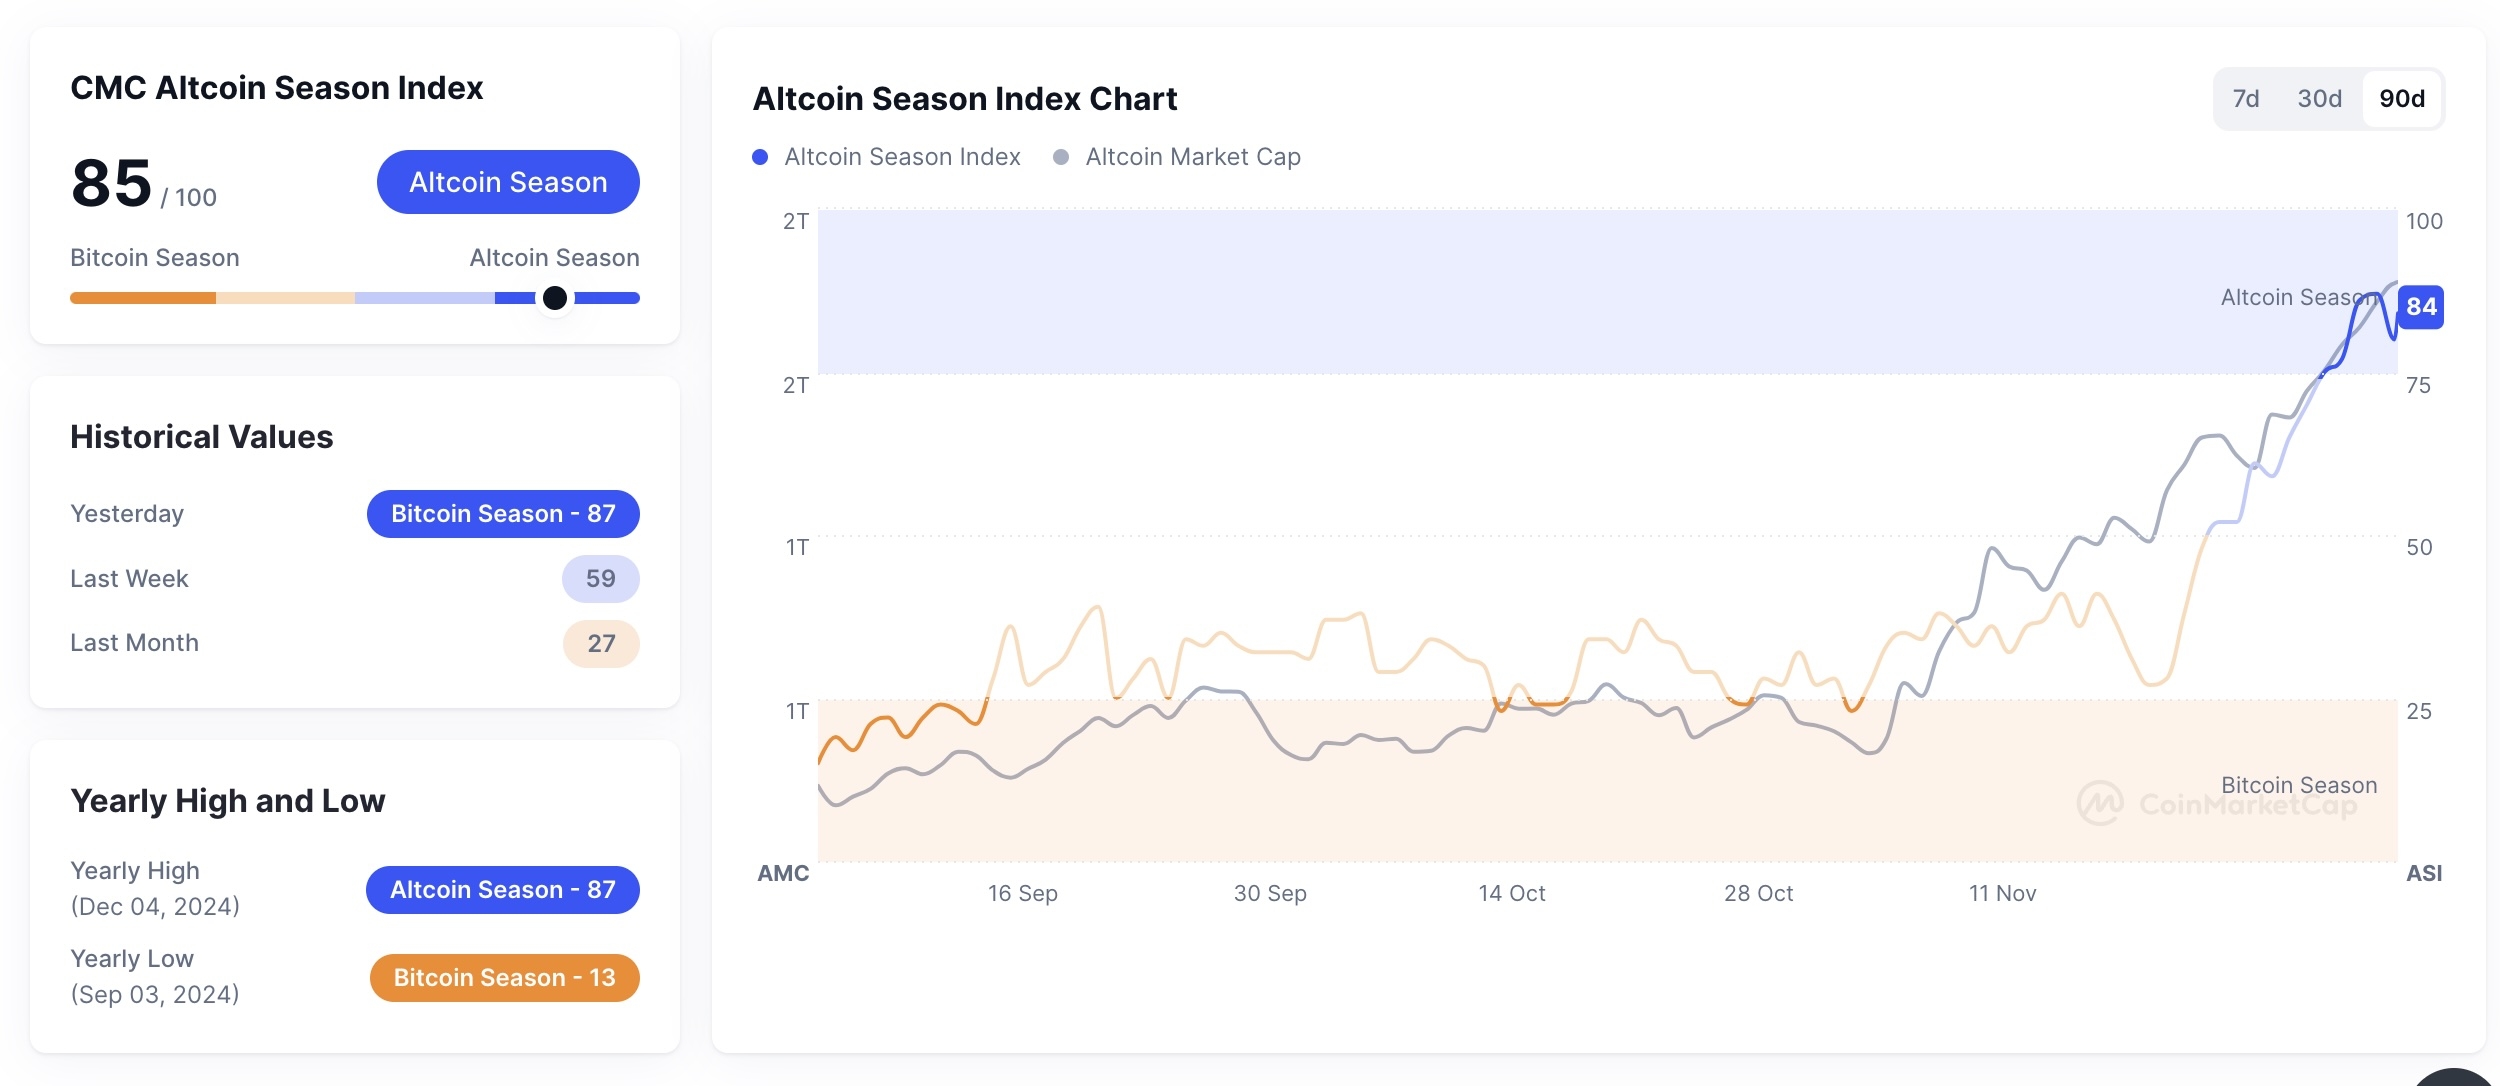Toggle the Altcoin Market Cap series label
The width and height of the screenshot is (2500, 1086).
tap(1193, 157)
